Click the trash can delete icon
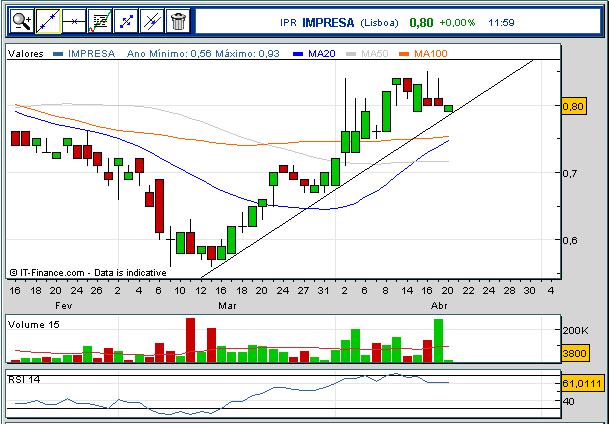 tap(178, 21)
